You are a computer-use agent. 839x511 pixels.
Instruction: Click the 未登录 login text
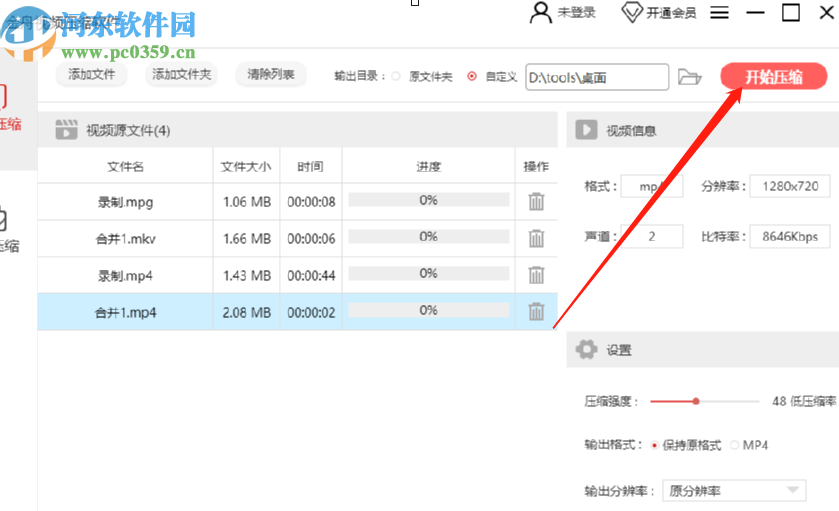click(x=576, y=12)
